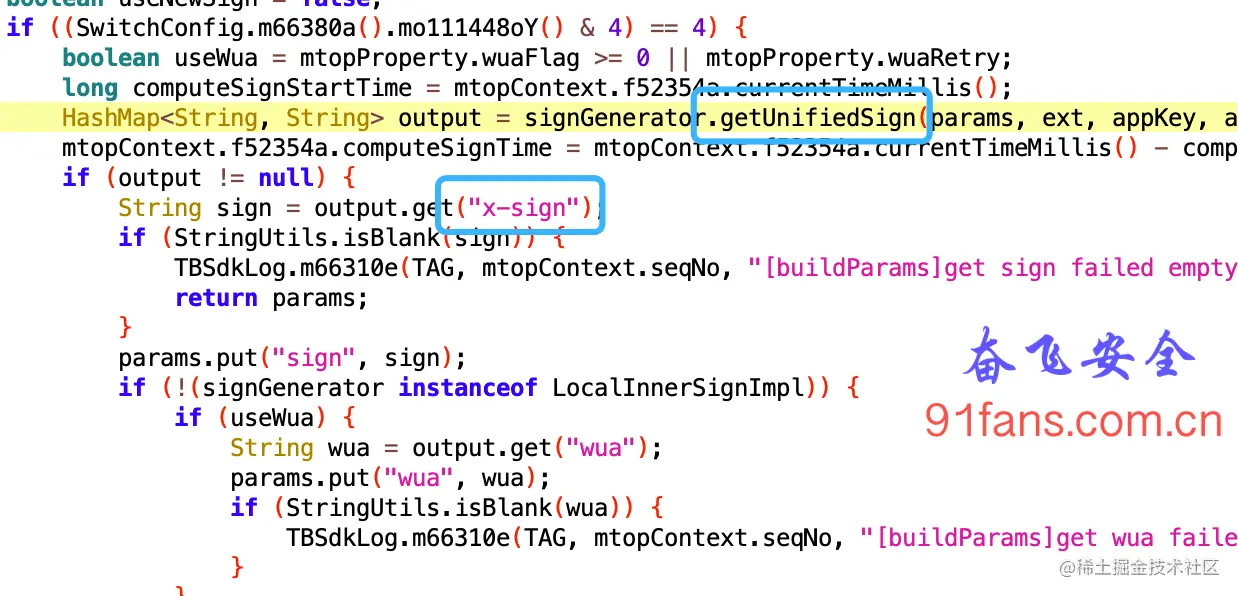Screen dimensions: 1238x596
Task: Click the bottom-right Juejin community watermark
Action: click(x=1140, y=567)
